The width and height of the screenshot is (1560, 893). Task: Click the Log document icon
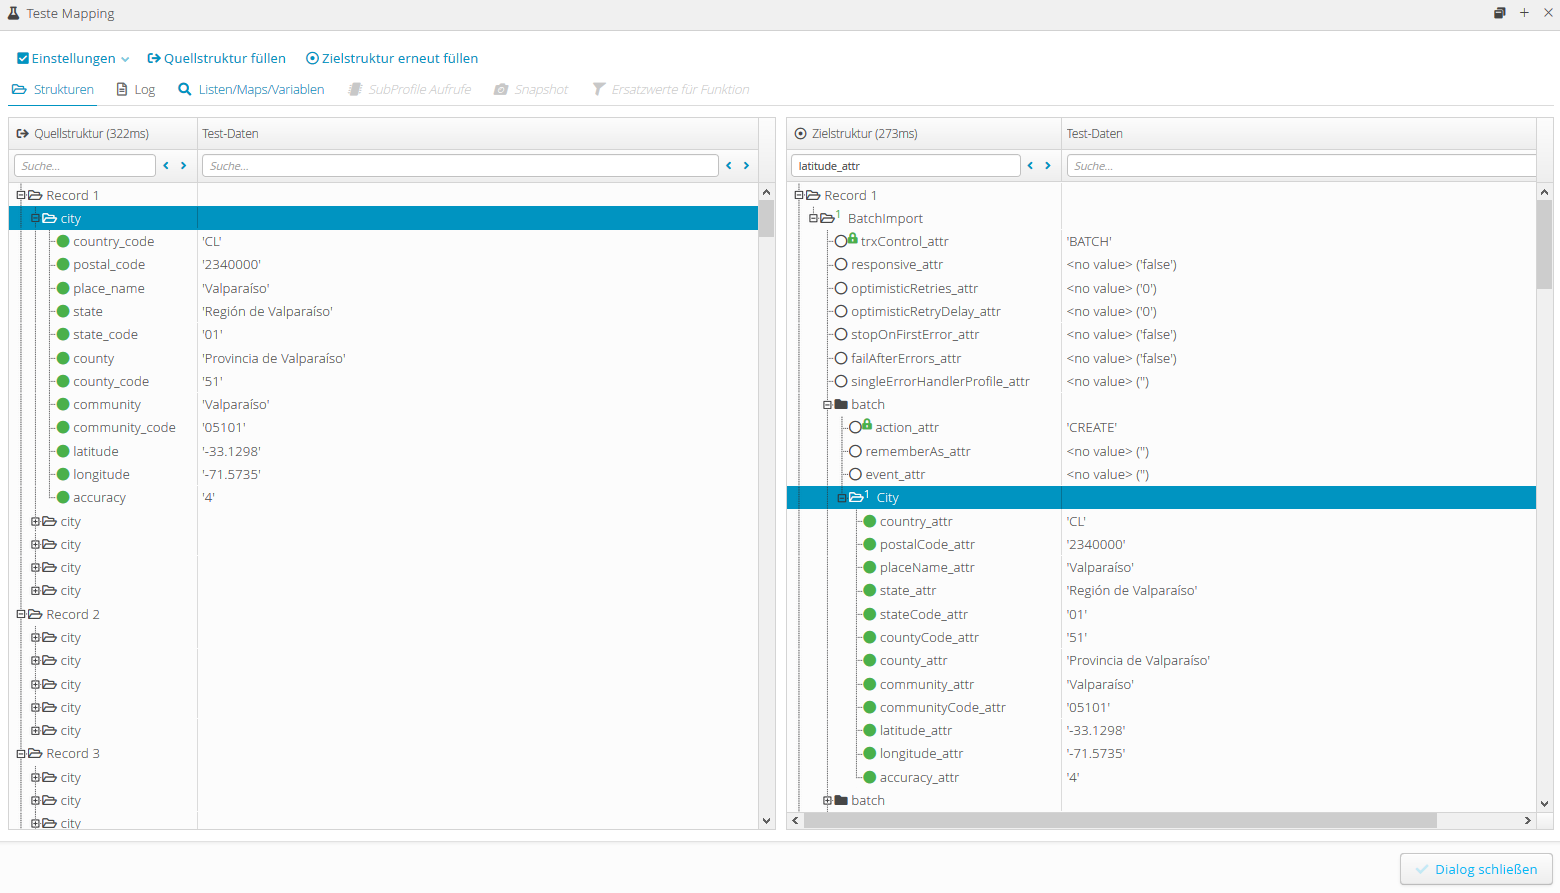tap(122, 90)
